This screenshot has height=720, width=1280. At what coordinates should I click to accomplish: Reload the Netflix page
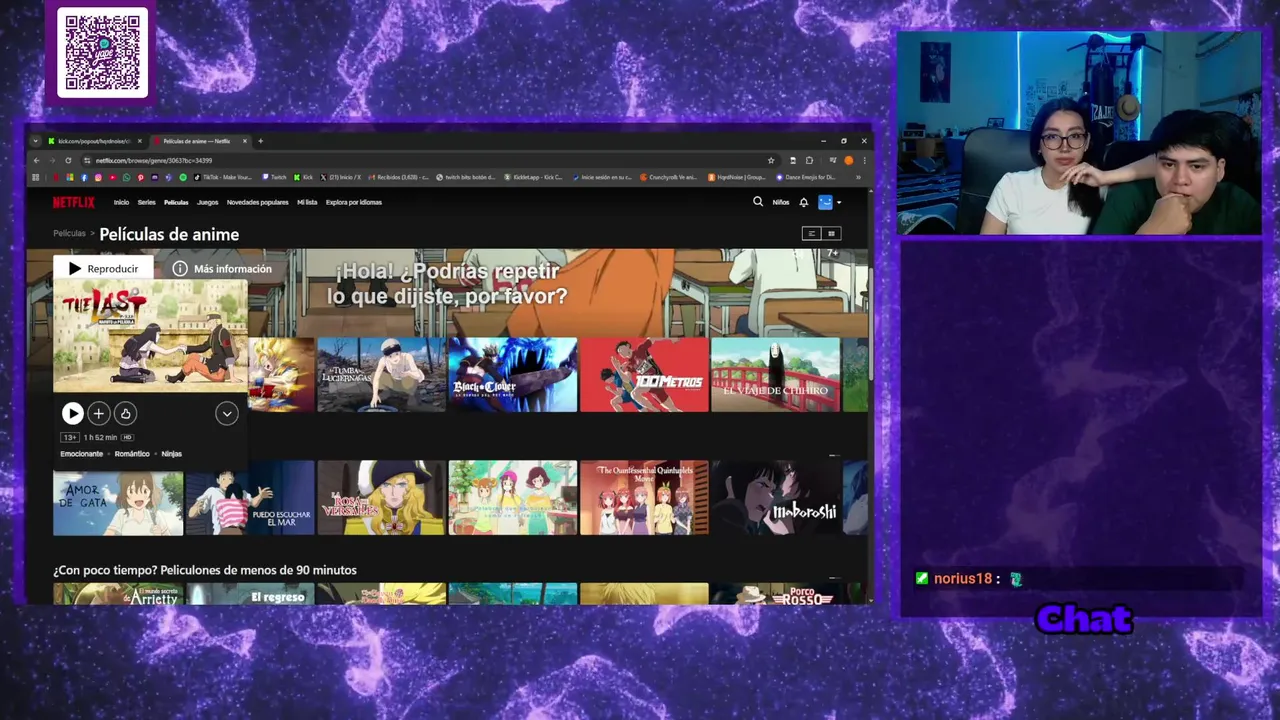pyautogui.click(x=68, y=160)
